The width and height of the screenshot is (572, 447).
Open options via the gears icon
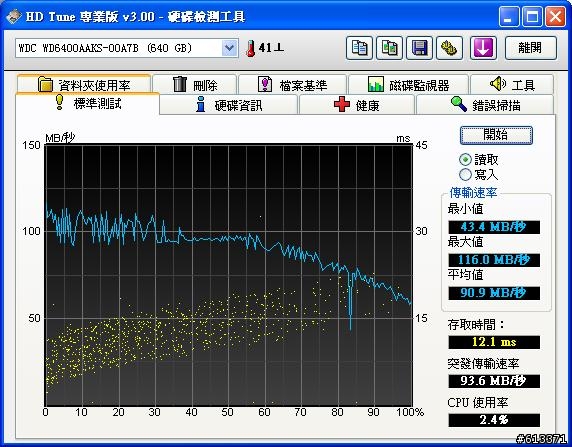click(449, 48)
